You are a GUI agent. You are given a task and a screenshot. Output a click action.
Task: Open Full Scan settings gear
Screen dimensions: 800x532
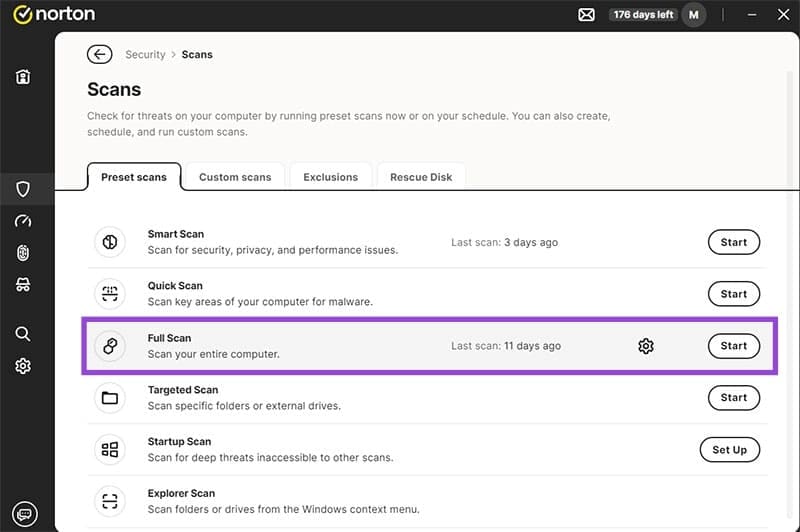click(646, 346)
